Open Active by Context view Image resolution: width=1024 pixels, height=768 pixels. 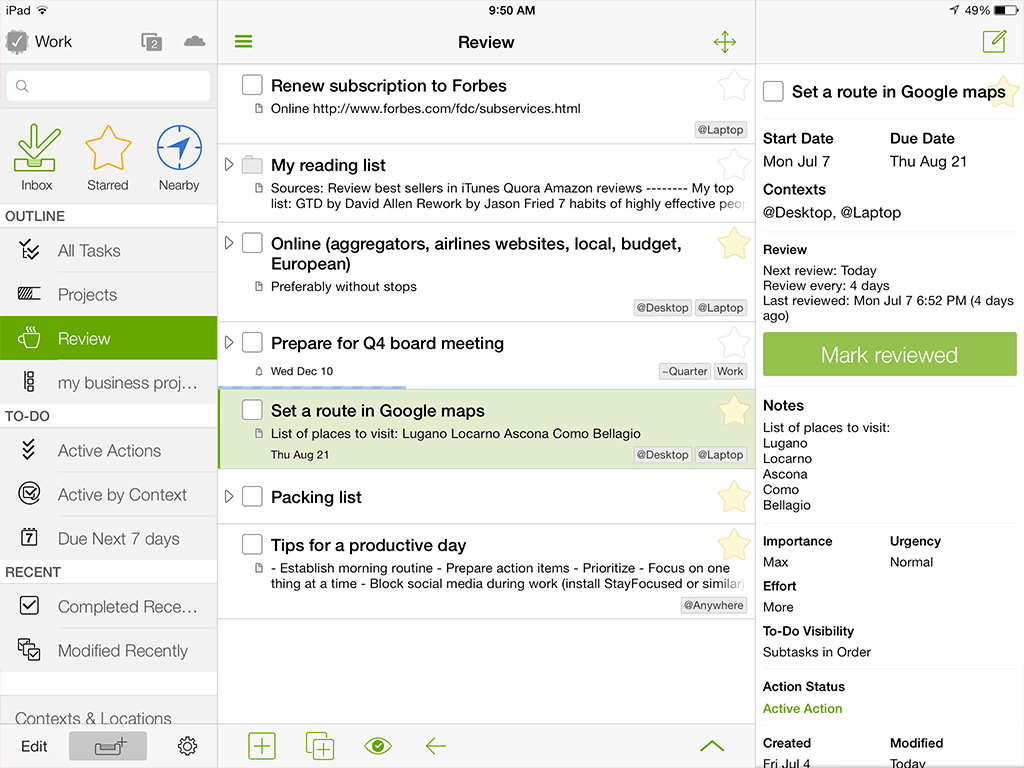point(108,494)
